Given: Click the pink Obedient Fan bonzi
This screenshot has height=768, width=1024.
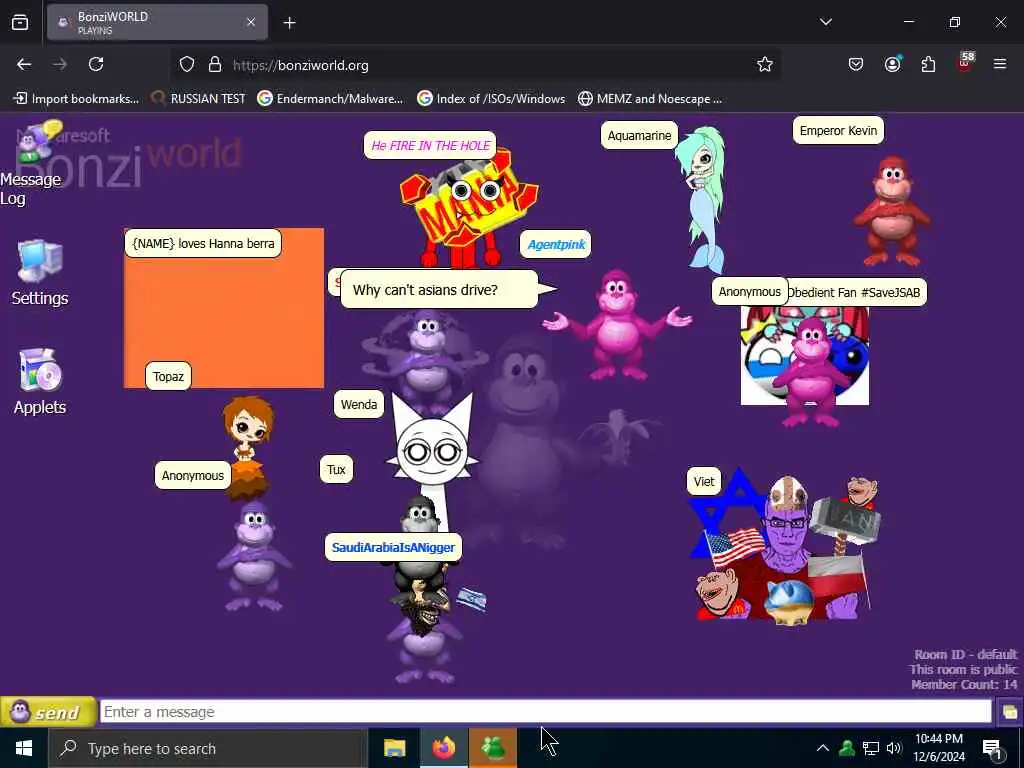Looking at the screenshot, I should (810, 371).
